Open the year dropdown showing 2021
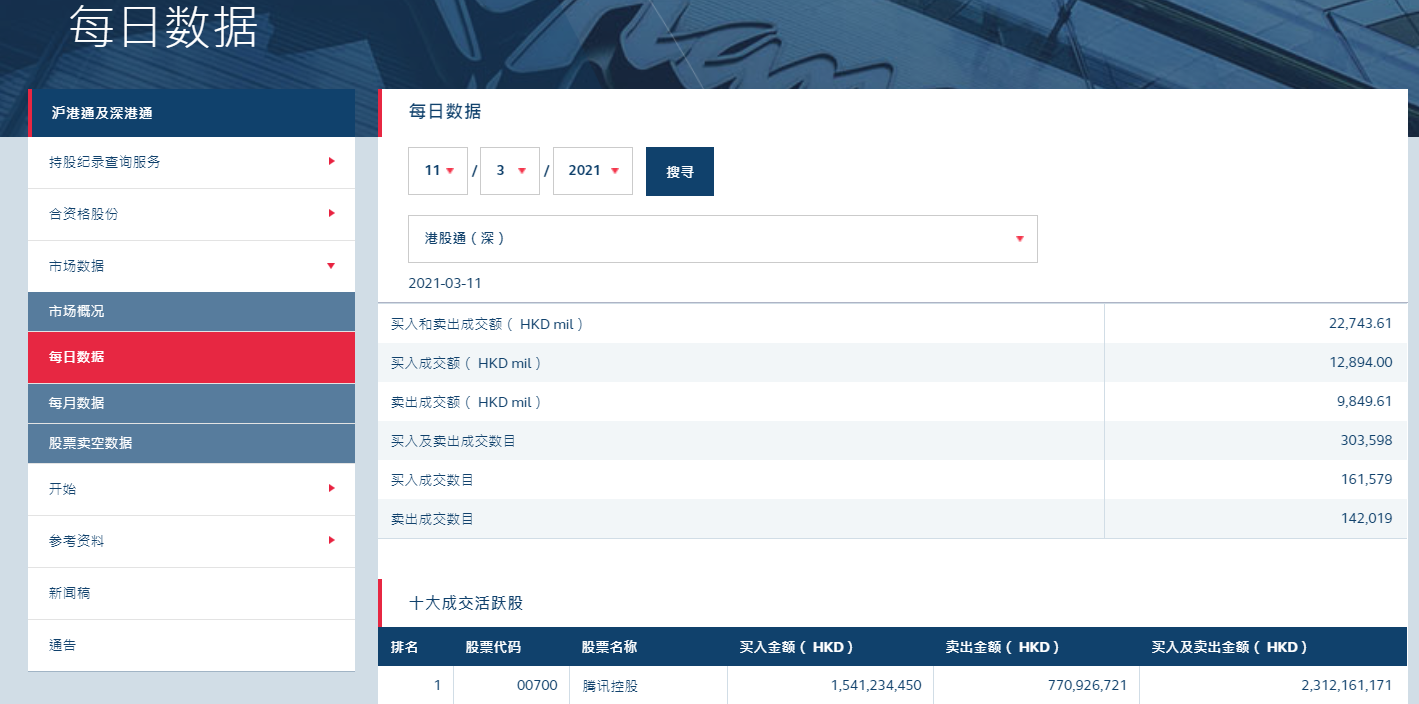The width and height of the screenshot is (1419, 704). pyautogui.click(x=593, y=171)
